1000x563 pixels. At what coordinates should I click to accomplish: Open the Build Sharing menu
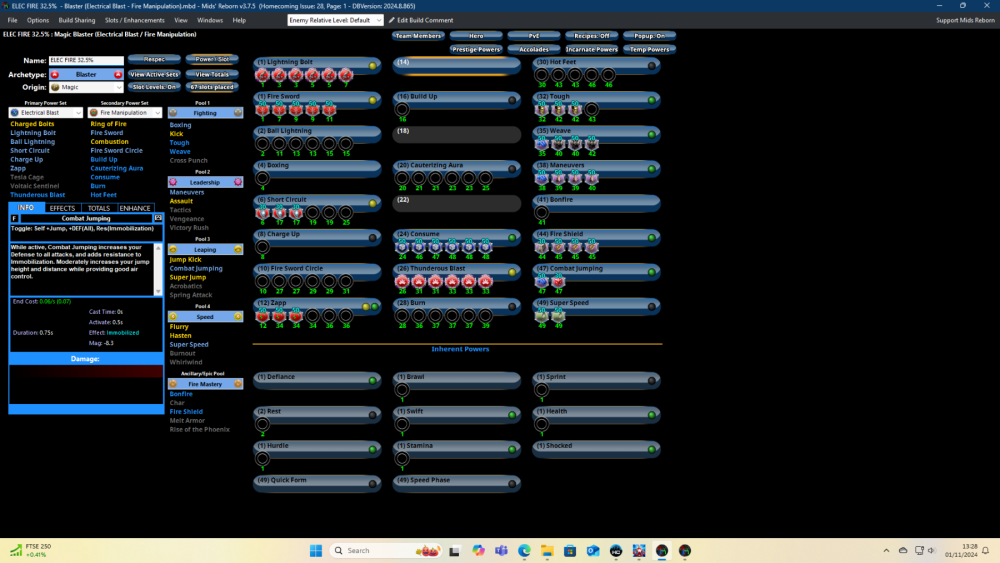click(x=77, y=20)
